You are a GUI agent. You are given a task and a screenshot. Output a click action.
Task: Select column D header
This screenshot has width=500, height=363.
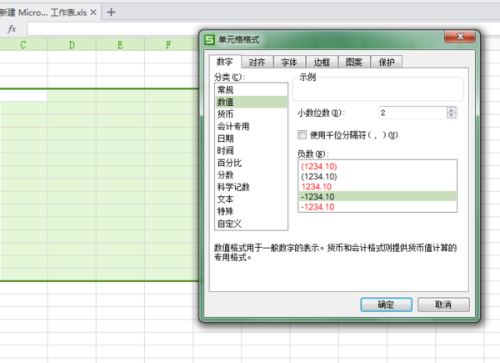coord(72,44)
